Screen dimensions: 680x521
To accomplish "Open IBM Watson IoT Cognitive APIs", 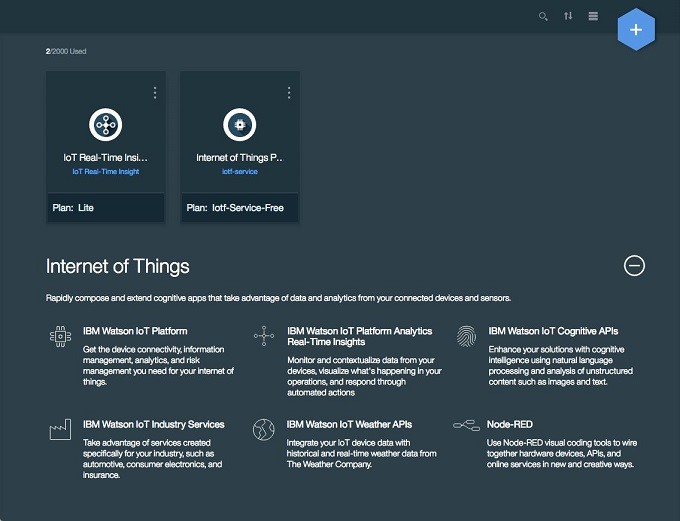I will point(553,331).
